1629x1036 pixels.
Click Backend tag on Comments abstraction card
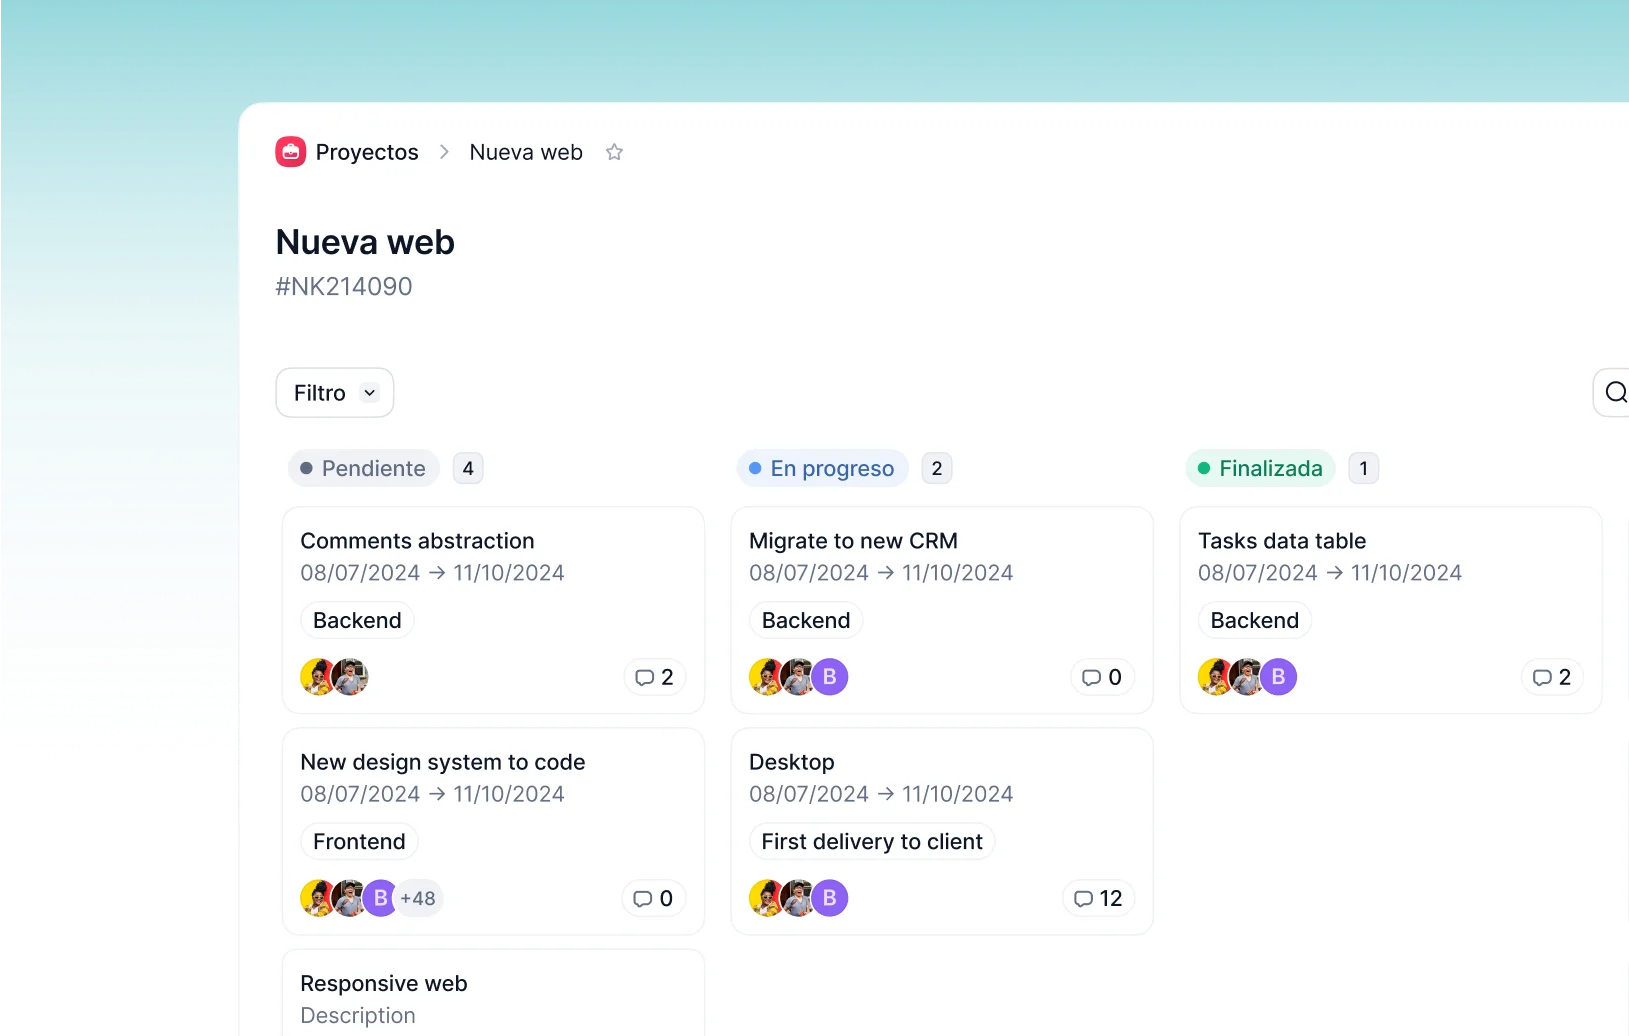[x=357, y=620]
